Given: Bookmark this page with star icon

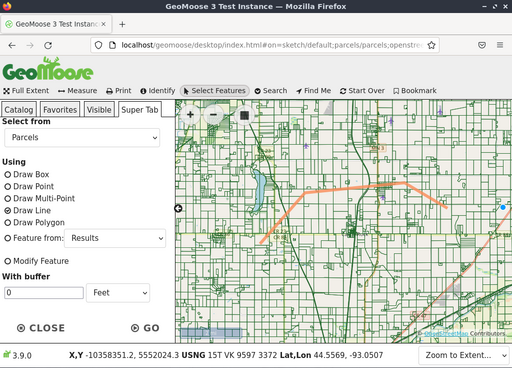Looking at the screenshot, I should point(431,45).
